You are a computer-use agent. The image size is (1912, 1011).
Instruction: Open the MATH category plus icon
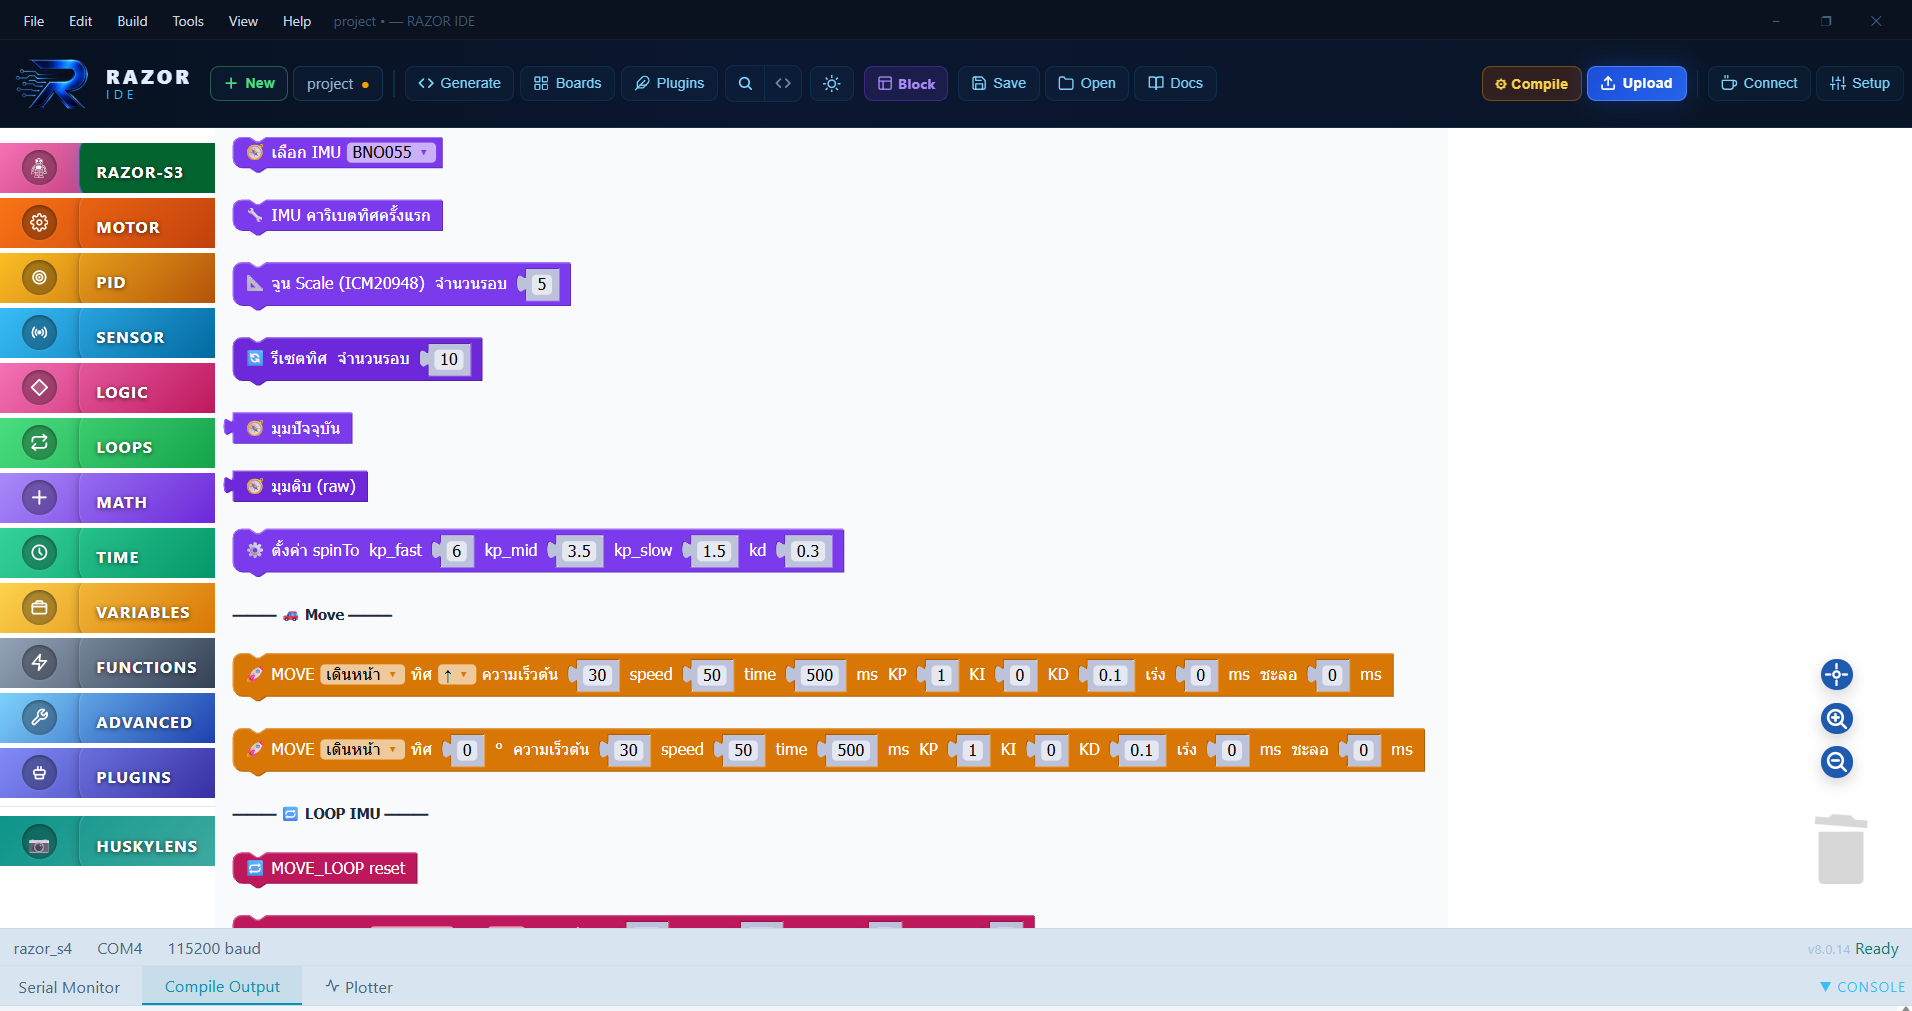click(x=39, y=498)
